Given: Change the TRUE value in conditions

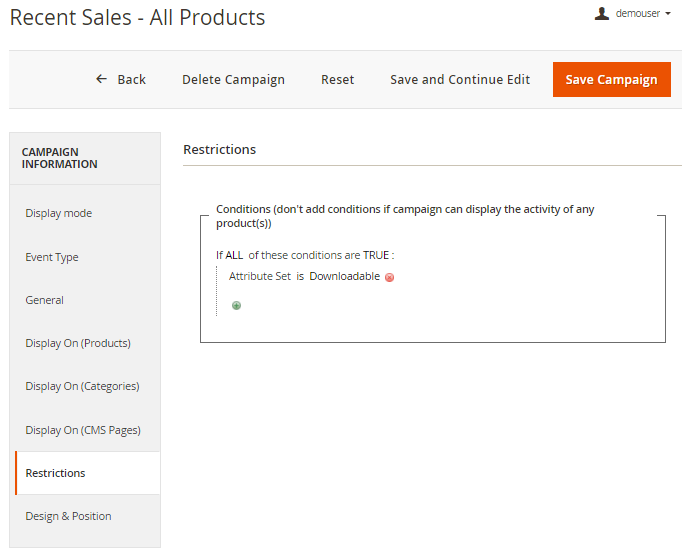Looking at the screenshot, I should (x=376, y=255).
